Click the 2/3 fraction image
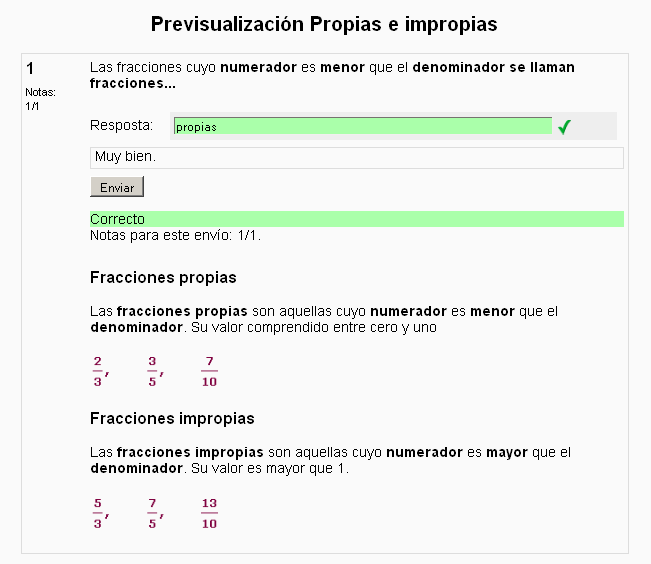Screen dimensions: 651x564 (x=98, y=370)
